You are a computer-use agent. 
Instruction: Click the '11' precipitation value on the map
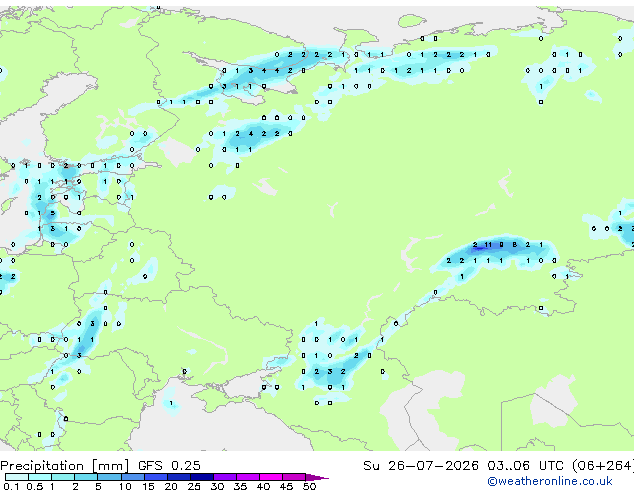pyautogui.click(x=488, y=245)
